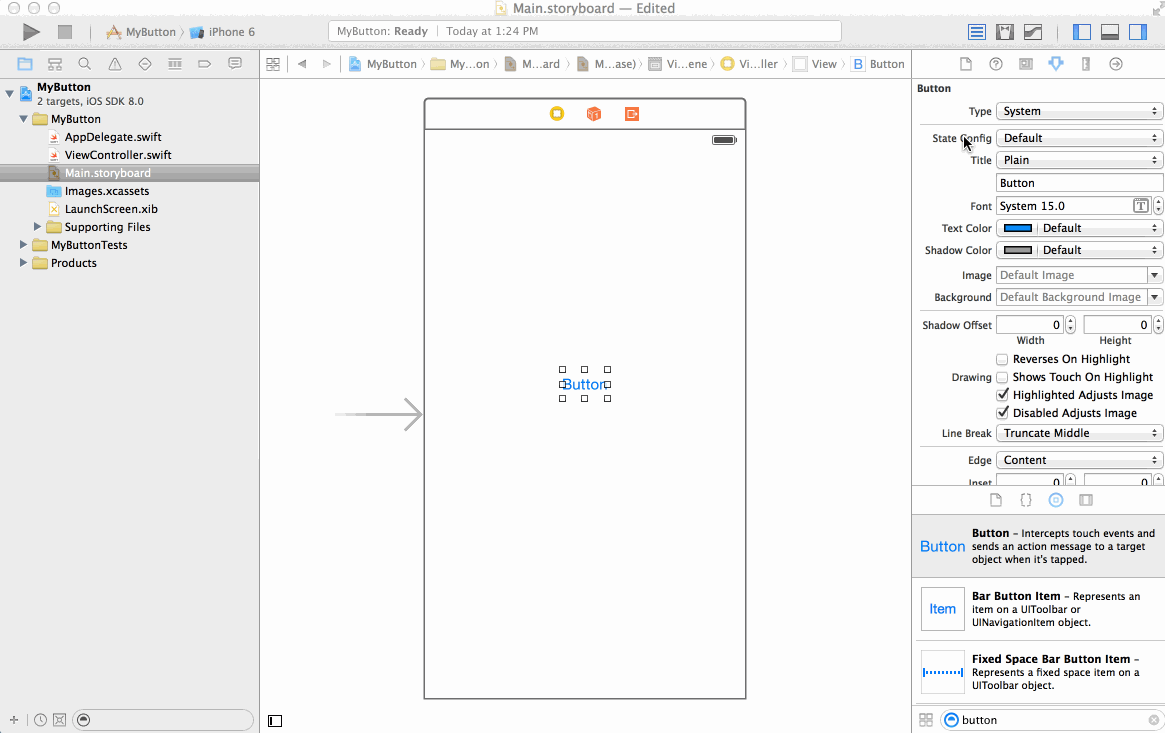
Task: Uncheck Highlighted Adjusts Image
Action: 1002,395
